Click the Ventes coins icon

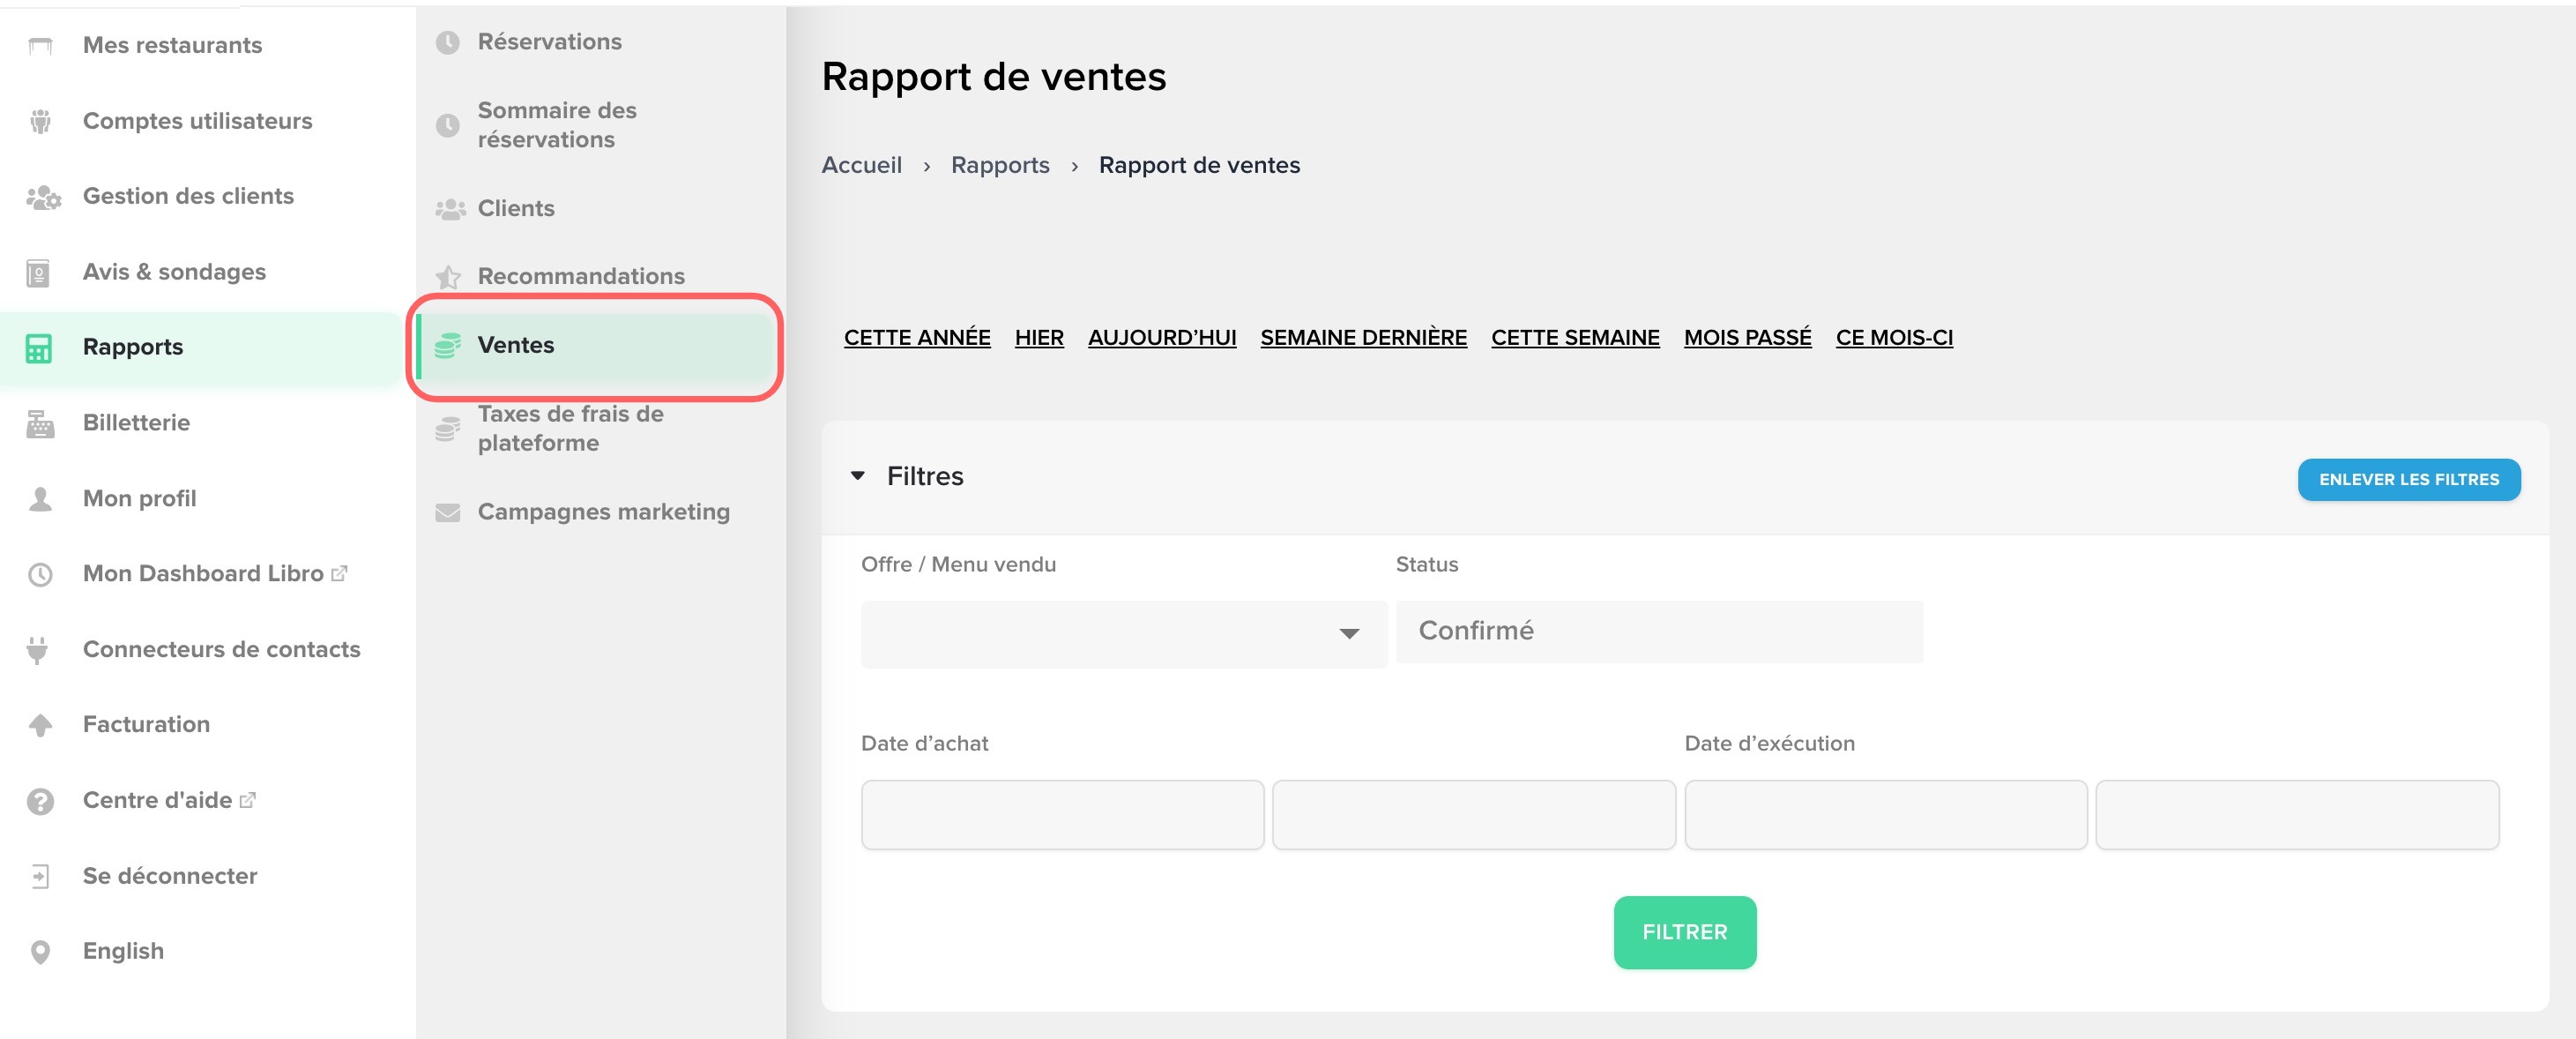pyautogui.click(x=448, y=345)
